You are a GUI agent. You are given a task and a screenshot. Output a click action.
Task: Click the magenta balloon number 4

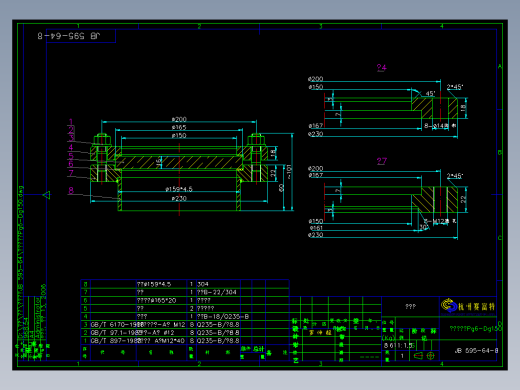(x=71, y=147)
